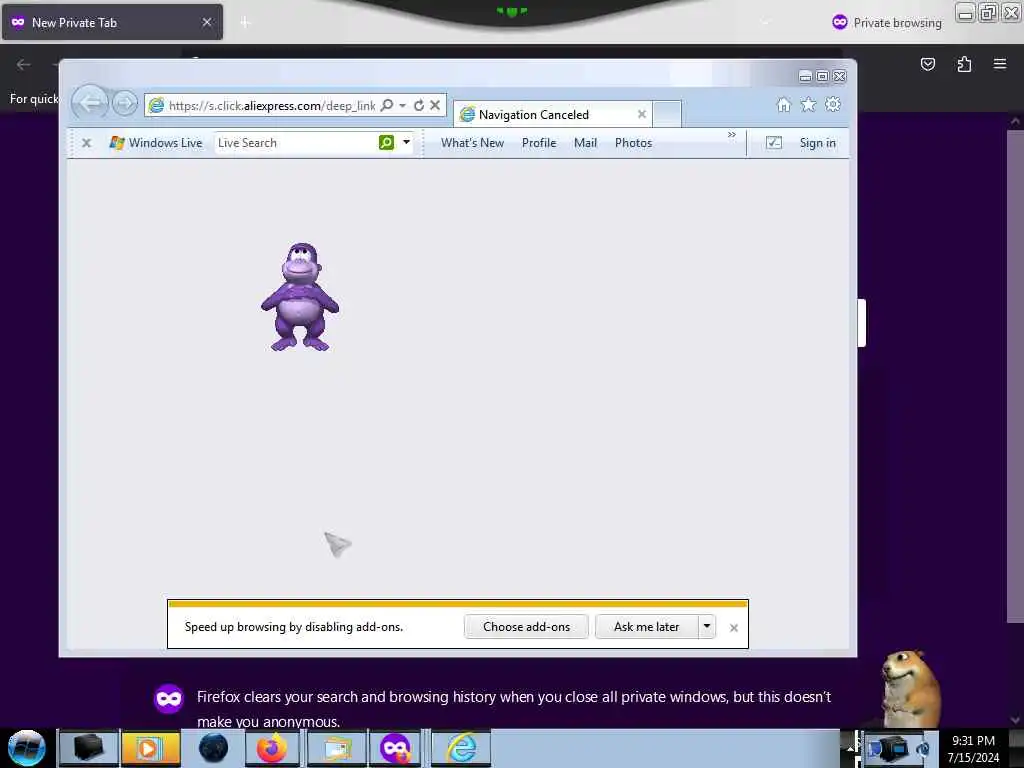Switch to Firefox Private Browsing taskbar icon
The width and height of the screenshot is (1024, 768).
point(395,748)
